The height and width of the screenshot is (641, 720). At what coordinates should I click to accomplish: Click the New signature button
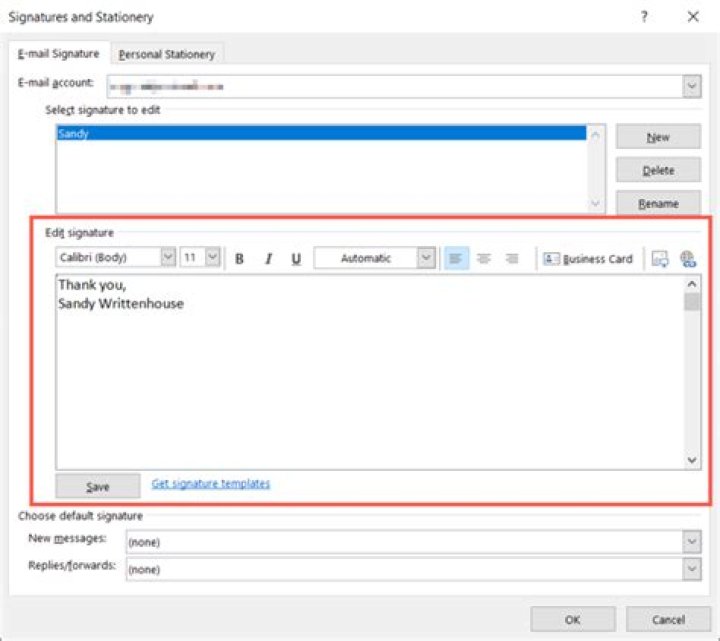tap(658, 137)
